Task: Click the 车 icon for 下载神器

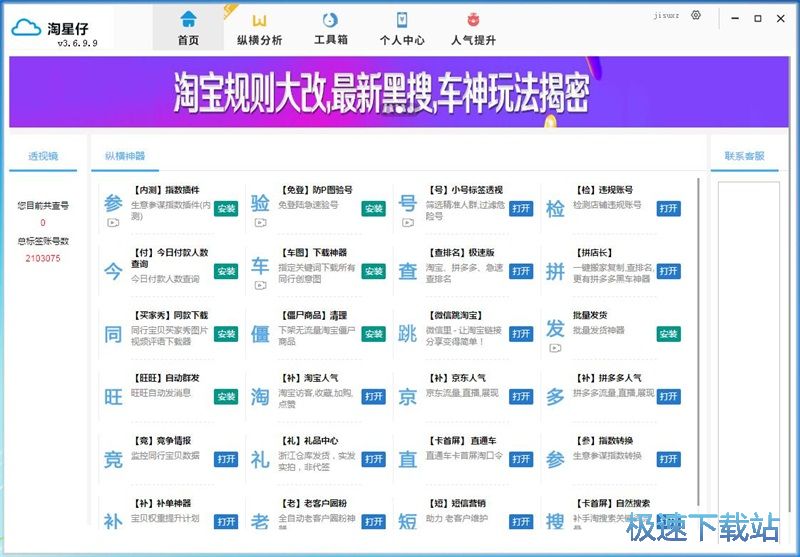Action: (260, 266)
